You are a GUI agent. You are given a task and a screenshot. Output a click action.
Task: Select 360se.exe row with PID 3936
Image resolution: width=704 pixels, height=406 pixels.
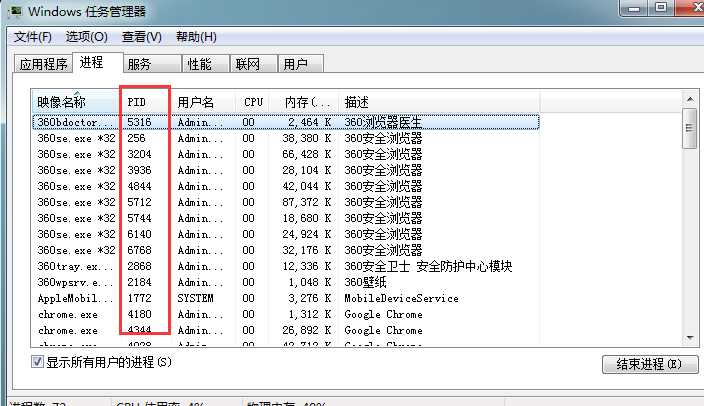(286, 170)
